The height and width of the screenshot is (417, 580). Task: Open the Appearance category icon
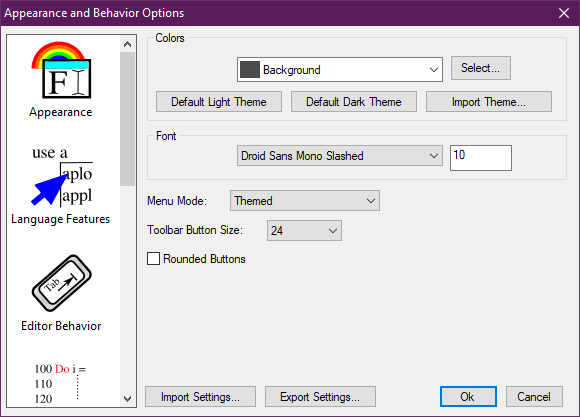click(x=61, y=70)
